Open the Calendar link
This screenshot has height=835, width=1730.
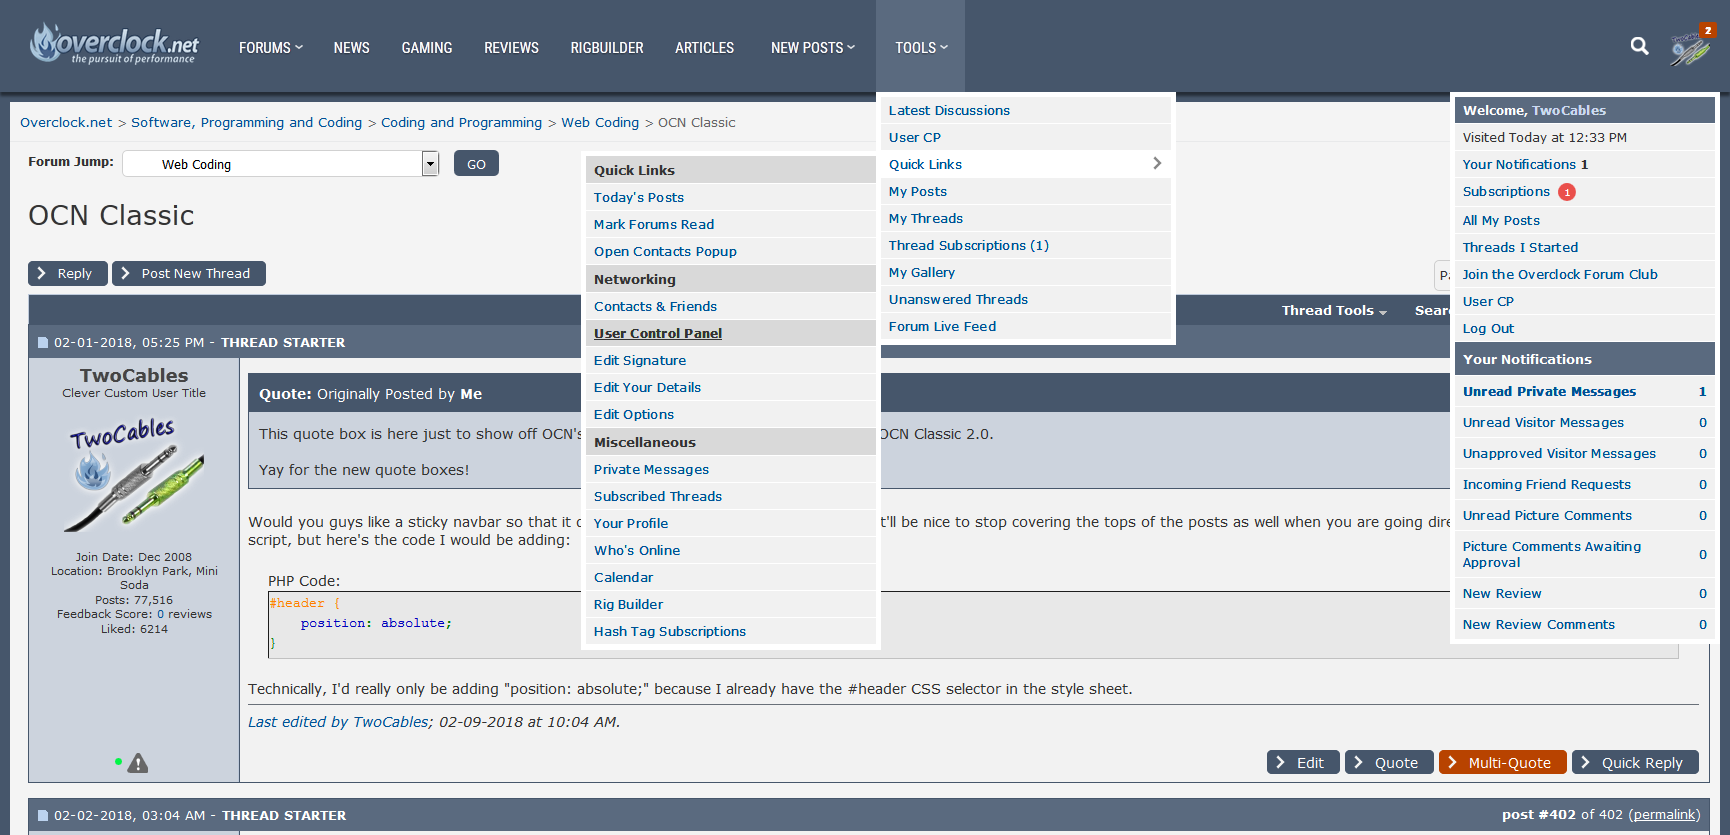[623, 577]
